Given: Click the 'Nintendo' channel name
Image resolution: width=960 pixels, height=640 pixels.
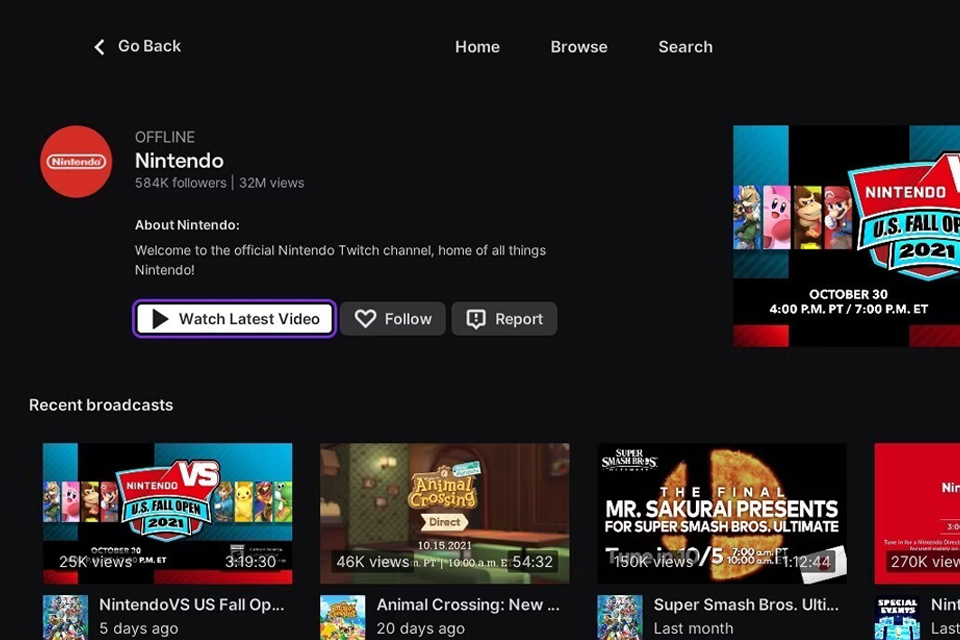Looking at the screenshot, I should tap(179, 160).
